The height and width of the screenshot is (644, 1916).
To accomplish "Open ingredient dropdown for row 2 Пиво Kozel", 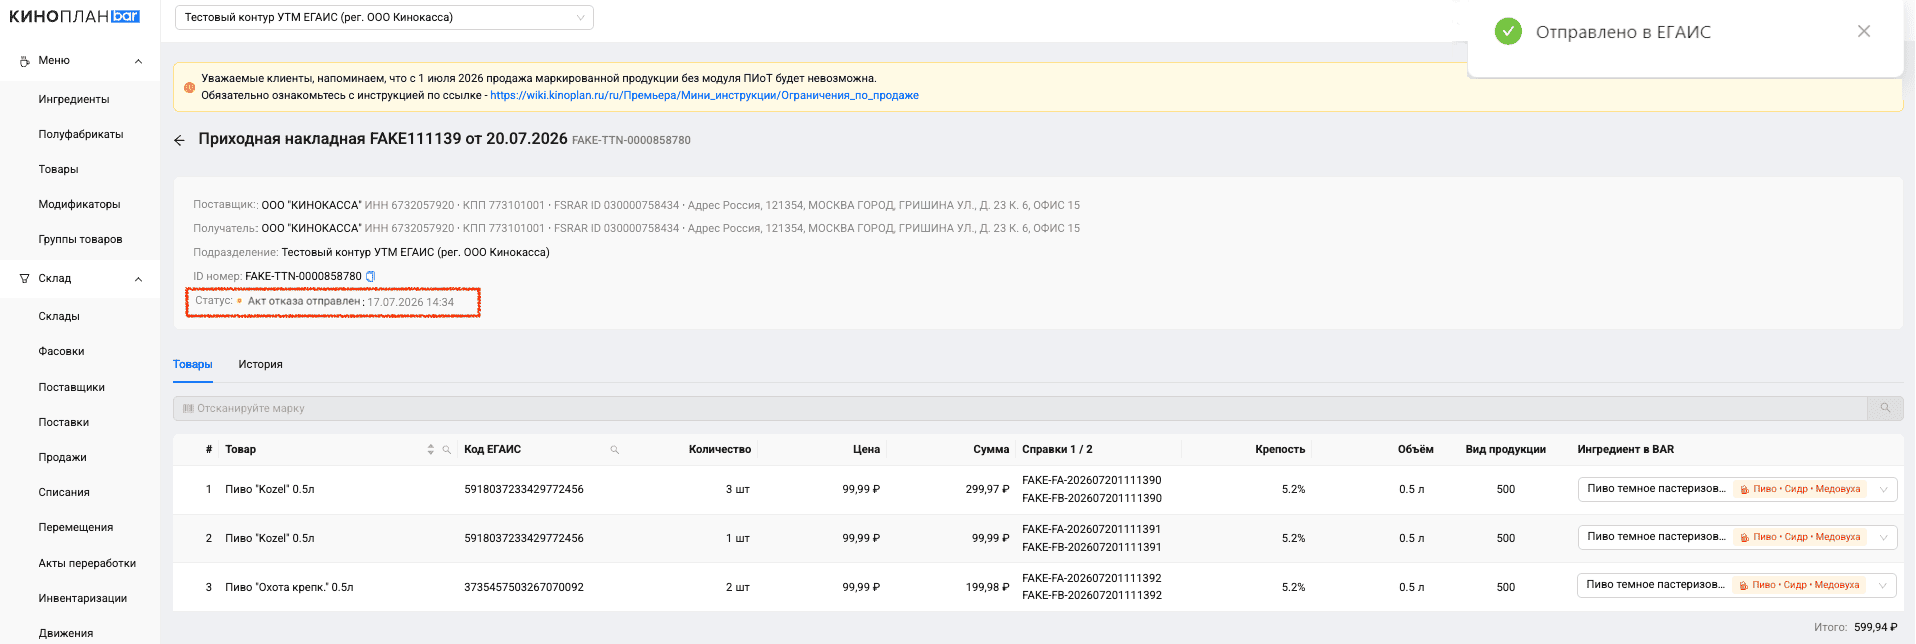I will [1737, 537].
